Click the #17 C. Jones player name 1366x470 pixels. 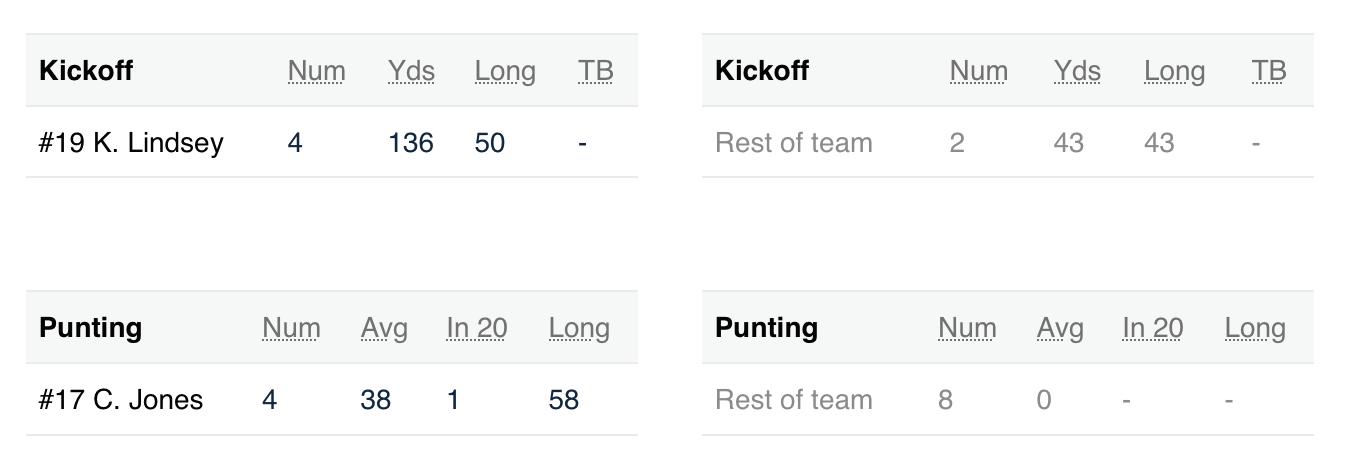121,400
